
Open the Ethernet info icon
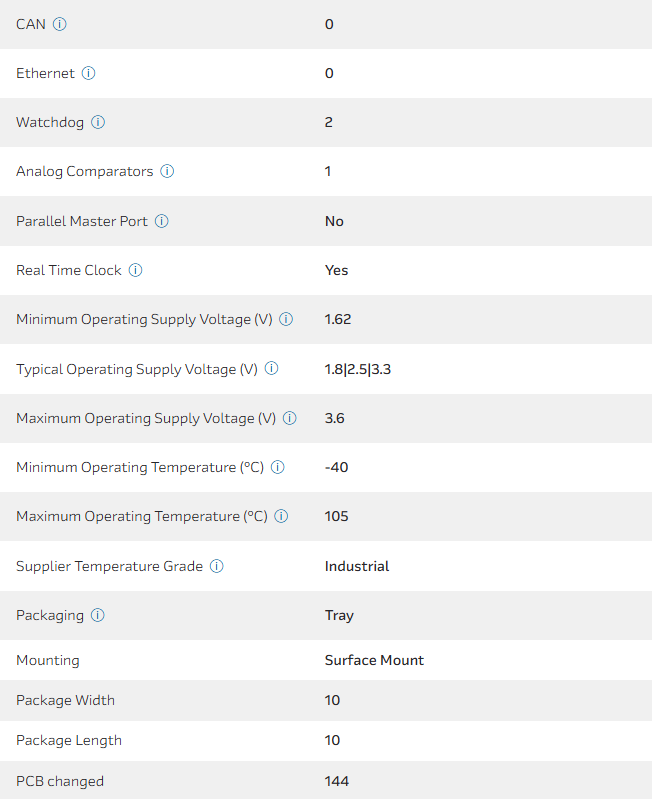(x=88, y=73)
